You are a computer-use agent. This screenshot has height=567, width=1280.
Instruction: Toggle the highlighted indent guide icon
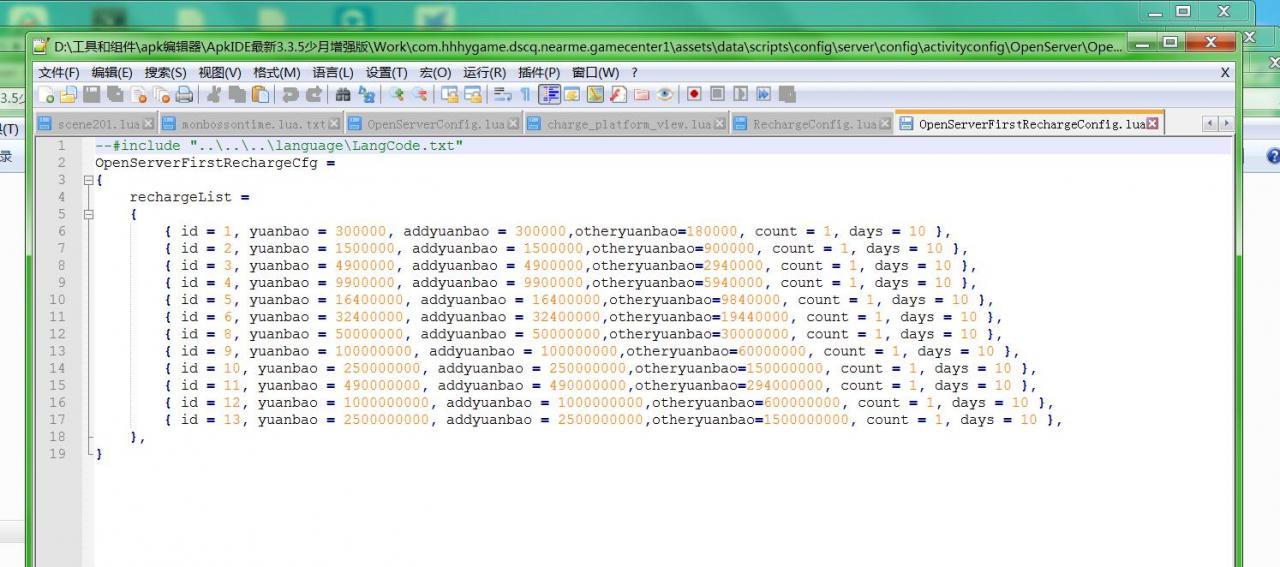point(548,95)
